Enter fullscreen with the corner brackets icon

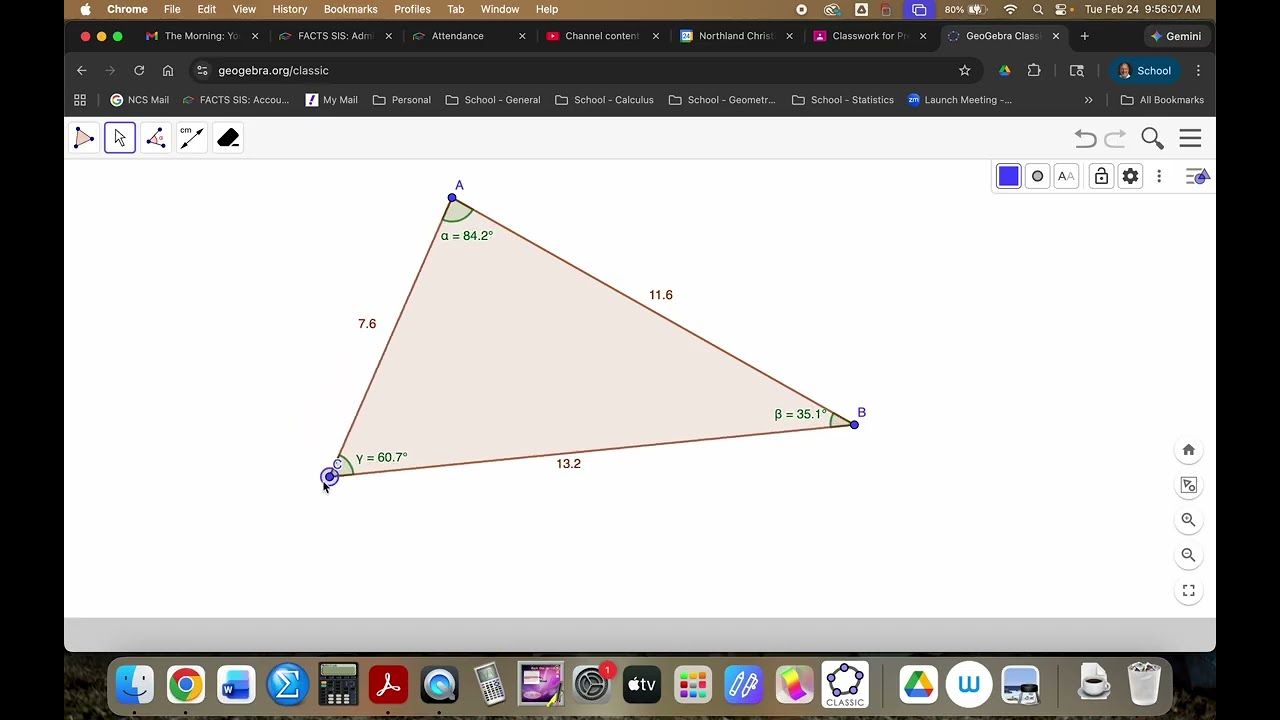point(1189,591)
